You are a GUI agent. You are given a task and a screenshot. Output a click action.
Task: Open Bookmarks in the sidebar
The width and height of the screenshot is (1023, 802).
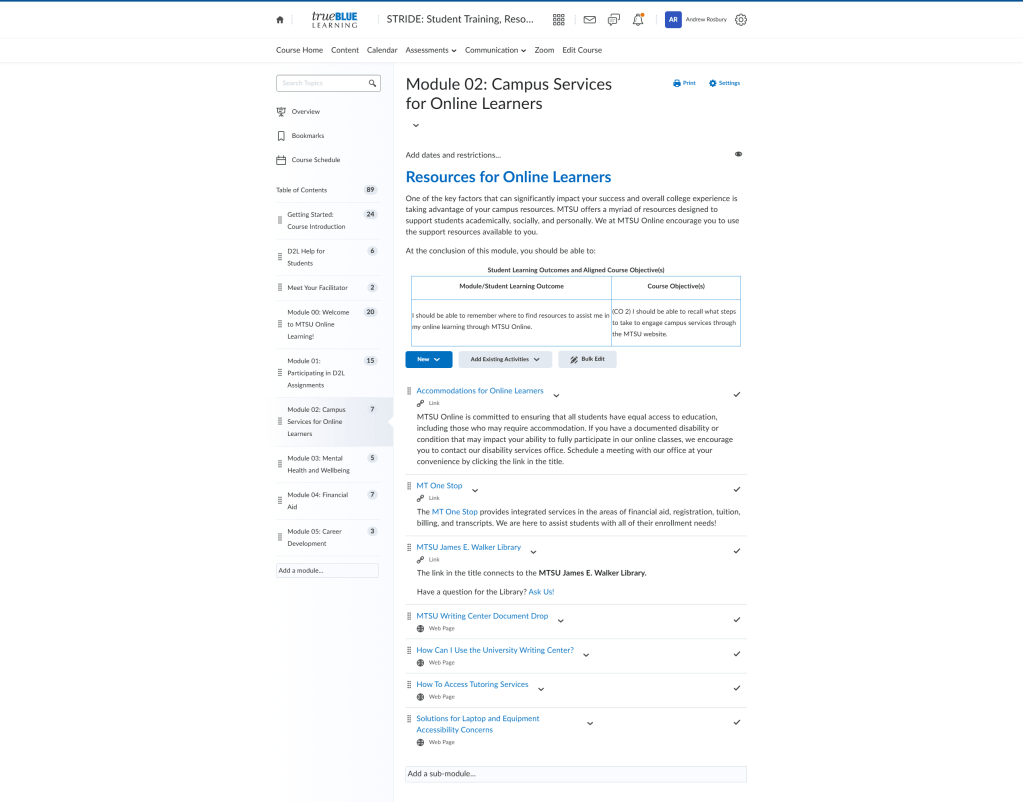click(x=307, y=136)
